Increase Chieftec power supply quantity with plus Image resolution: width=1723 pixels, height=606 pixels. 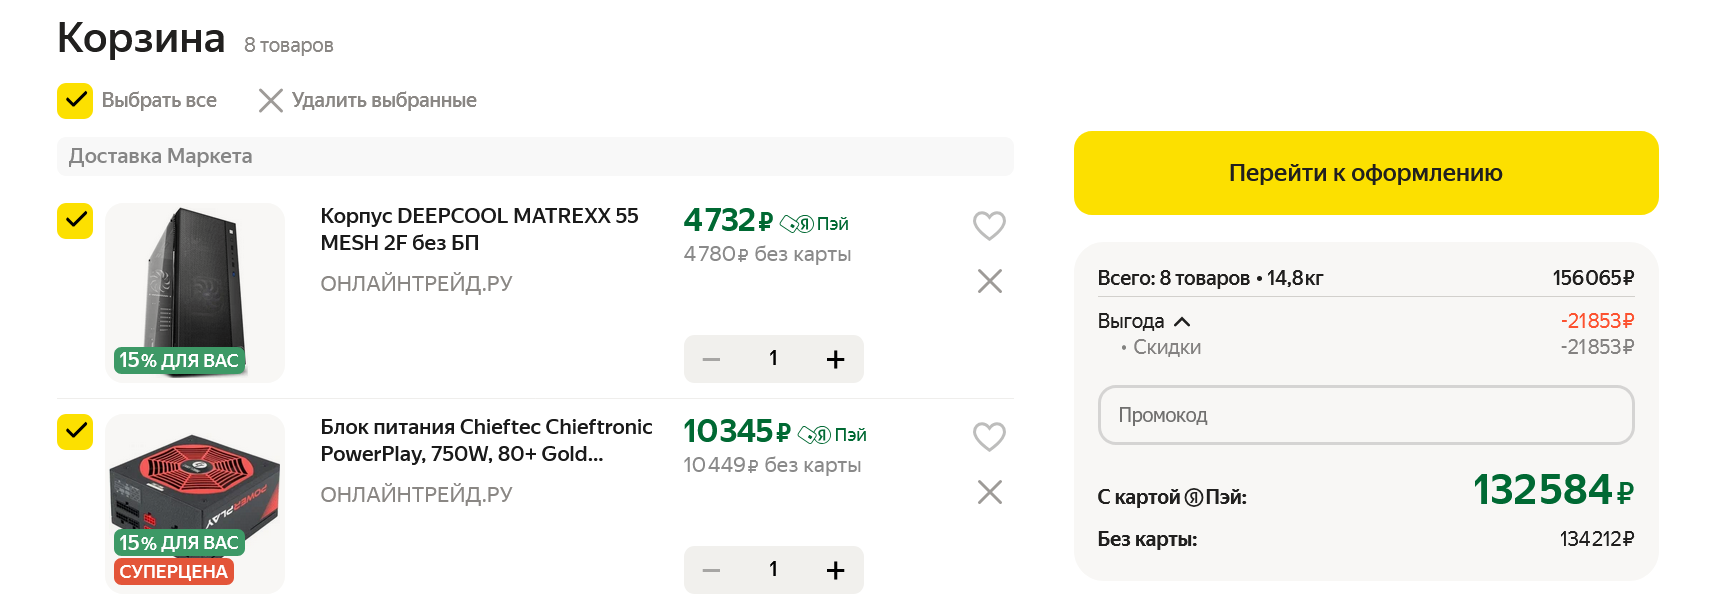[836, 570]
